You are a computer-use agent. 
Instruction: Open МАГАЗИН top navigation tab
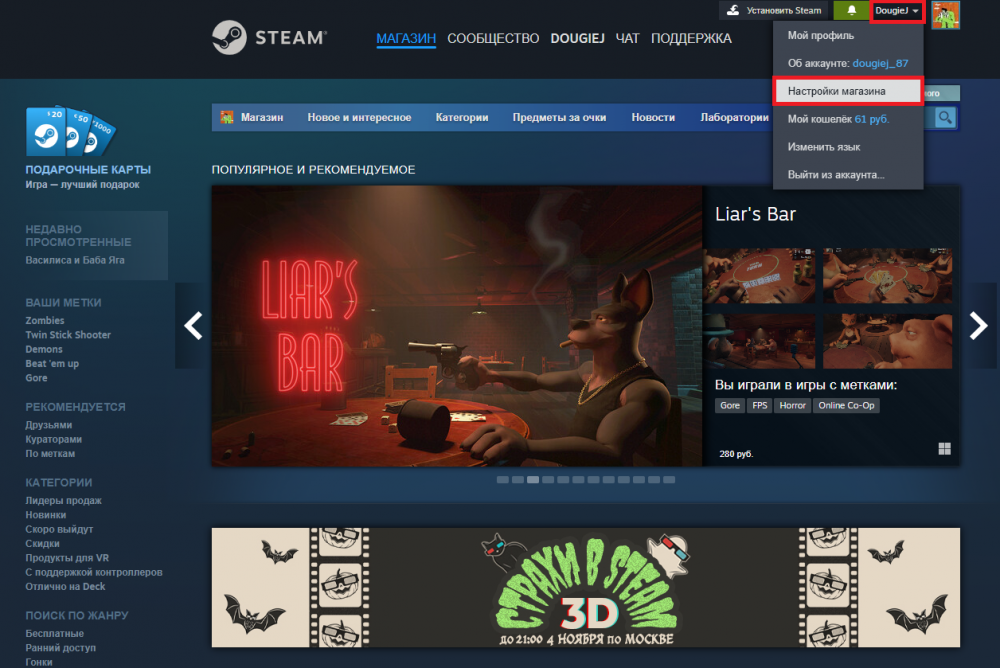pos(406,38)
